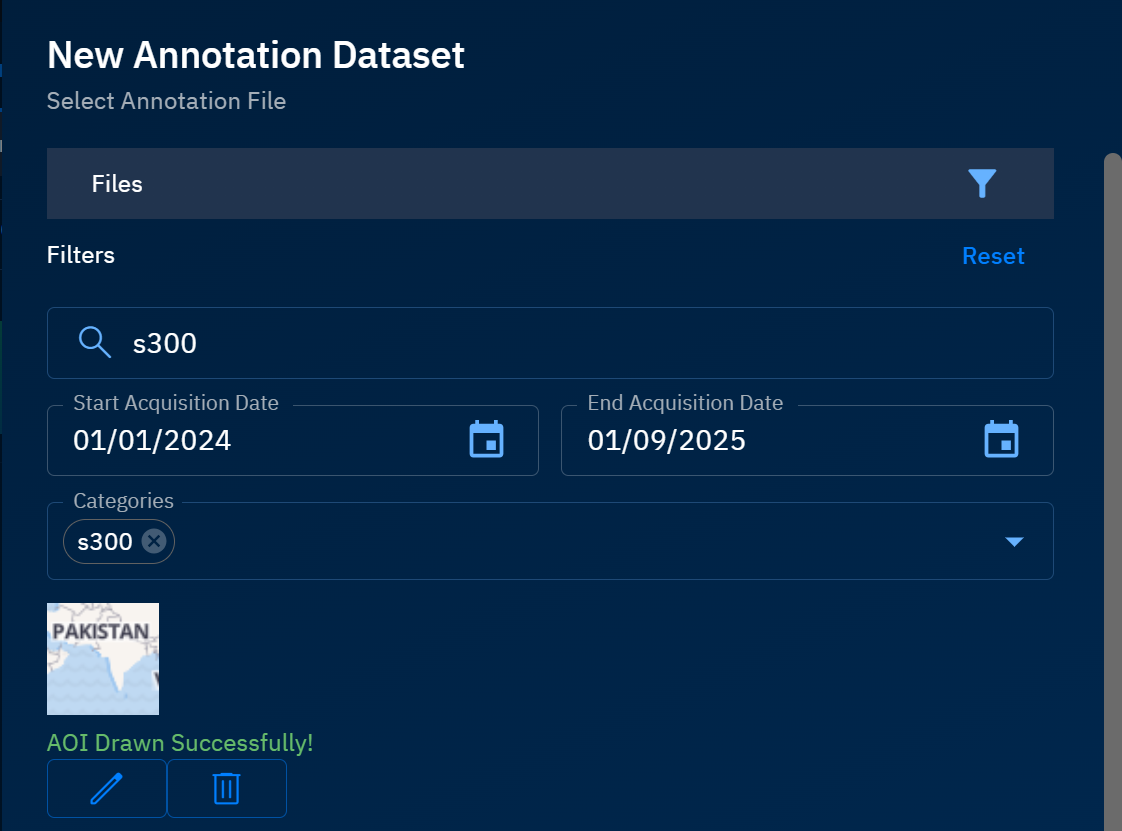Focus the search field containing s300
Image resolution: width=1122 pixels, height=831 pixels.
pyautogui.click(x=580, y=343)
